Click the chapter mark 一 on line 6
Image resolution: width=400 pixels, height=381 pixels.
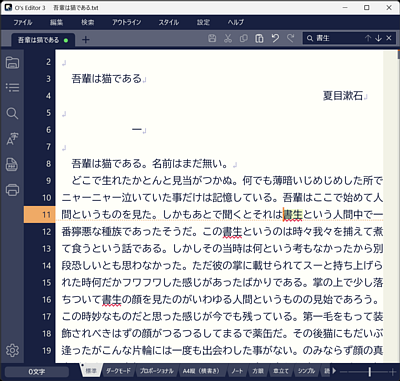(x=137, y=130)
